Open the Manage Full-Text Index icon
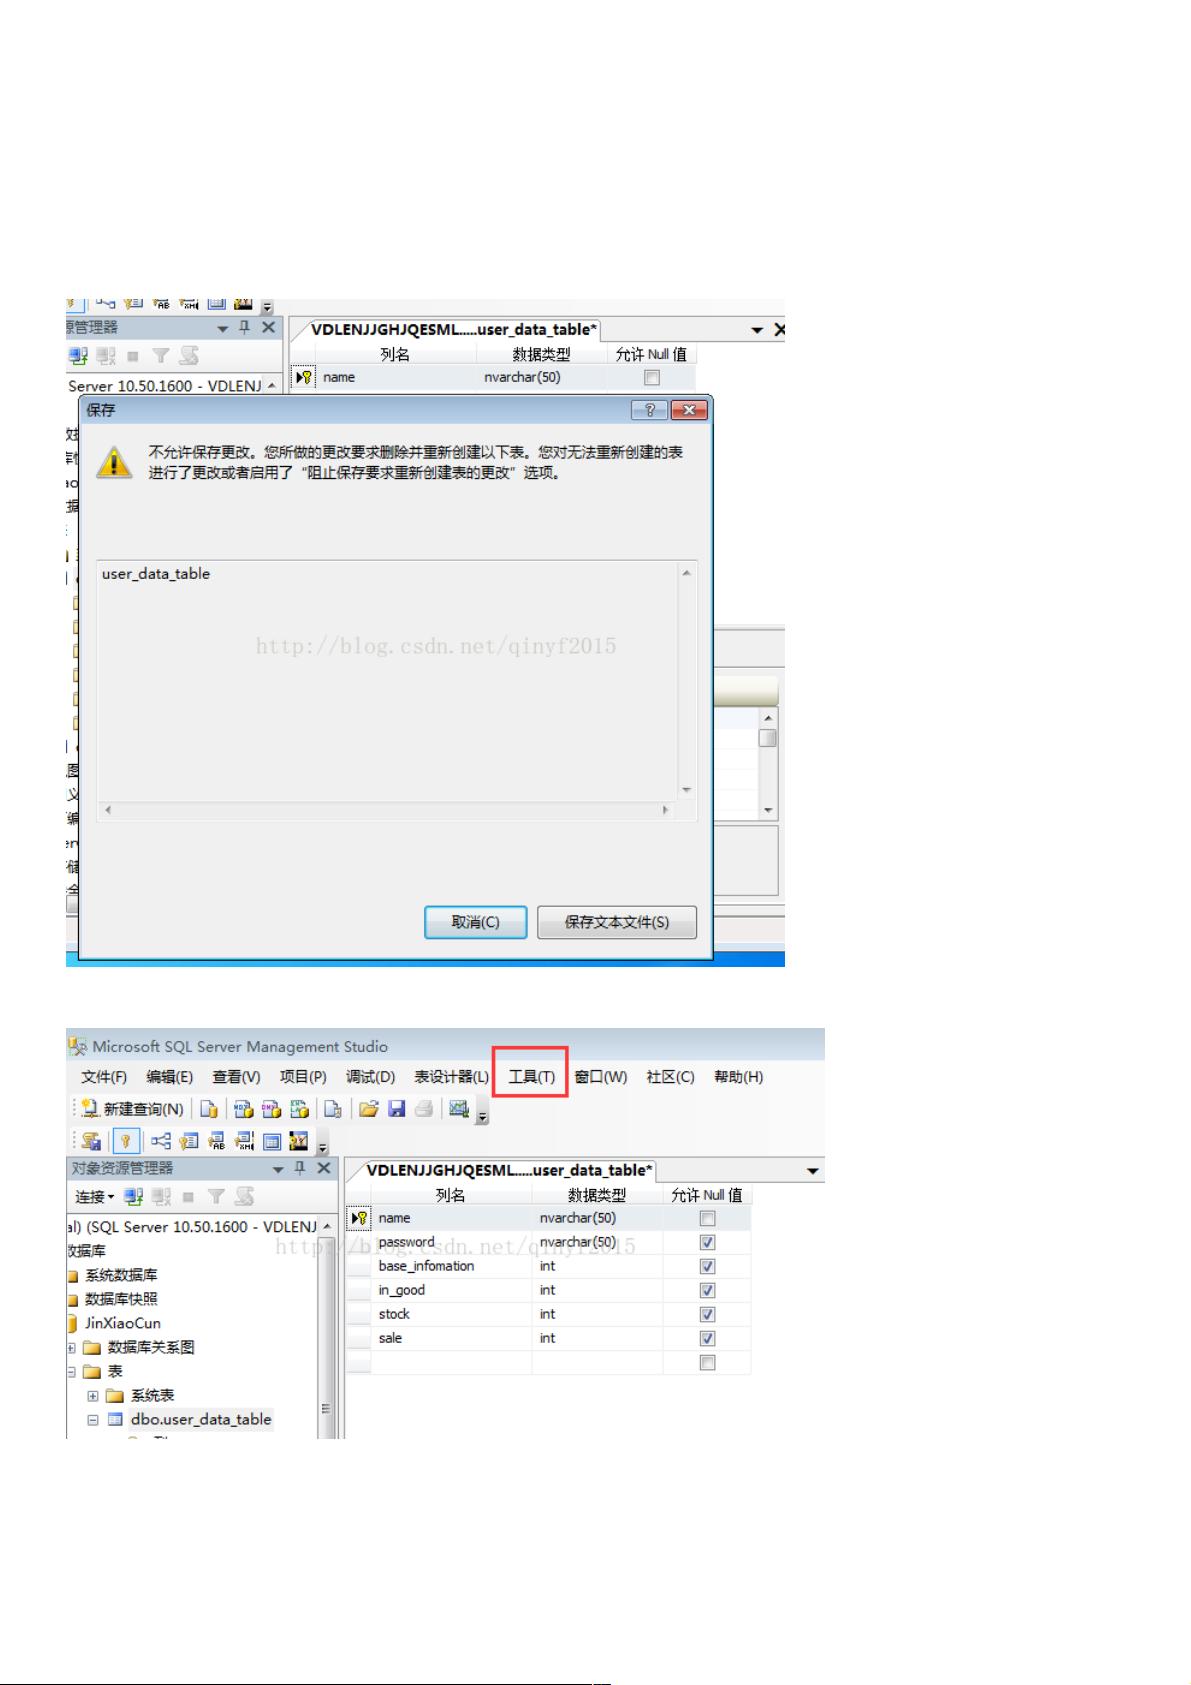 coord(216,1141)
